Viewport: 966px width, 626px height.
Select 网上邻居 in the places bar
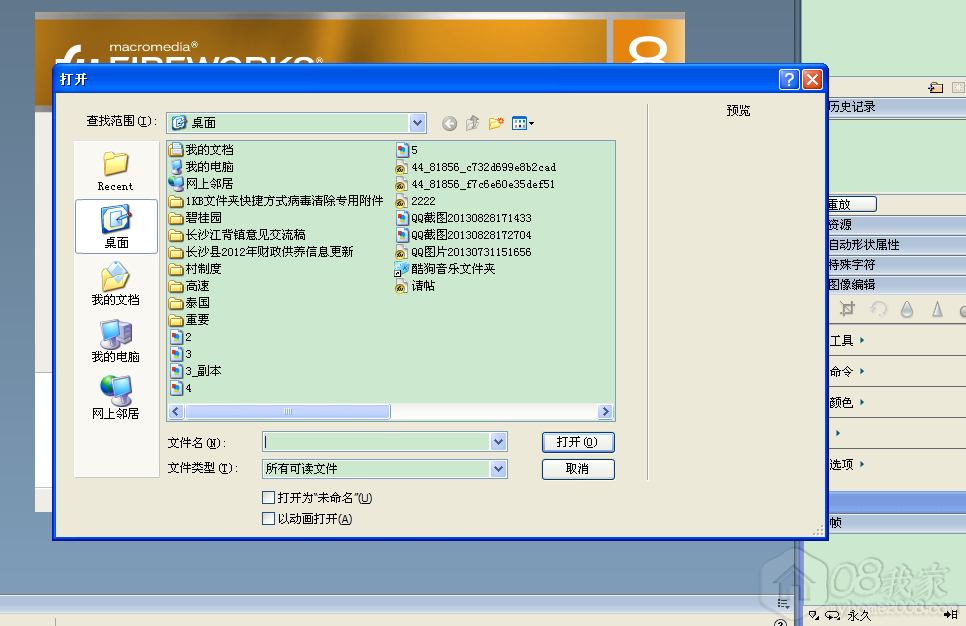[x=116, y=398]
